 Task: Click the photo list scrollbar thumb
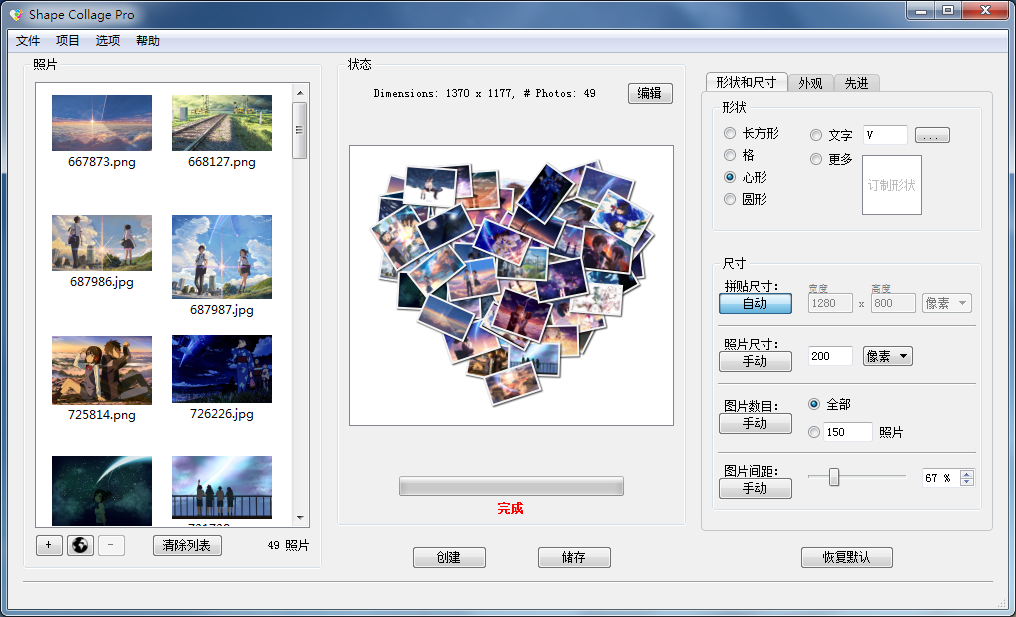coord(299,130)
